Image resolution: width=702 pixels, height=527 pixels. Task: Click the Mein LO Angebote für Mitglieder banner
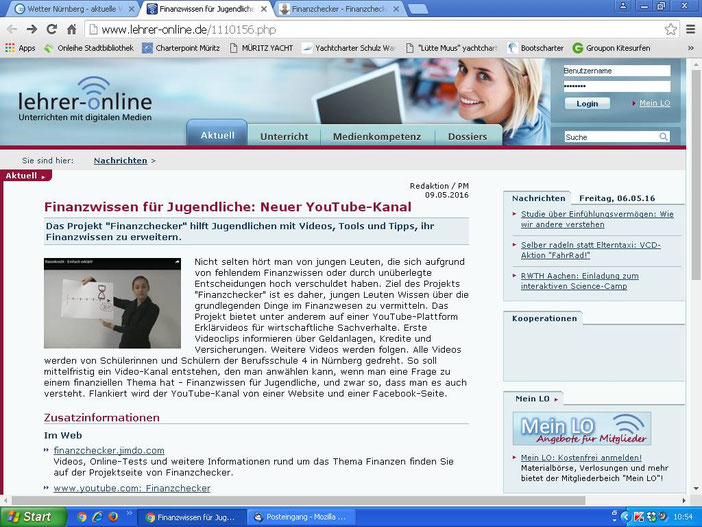click(582, 429)
